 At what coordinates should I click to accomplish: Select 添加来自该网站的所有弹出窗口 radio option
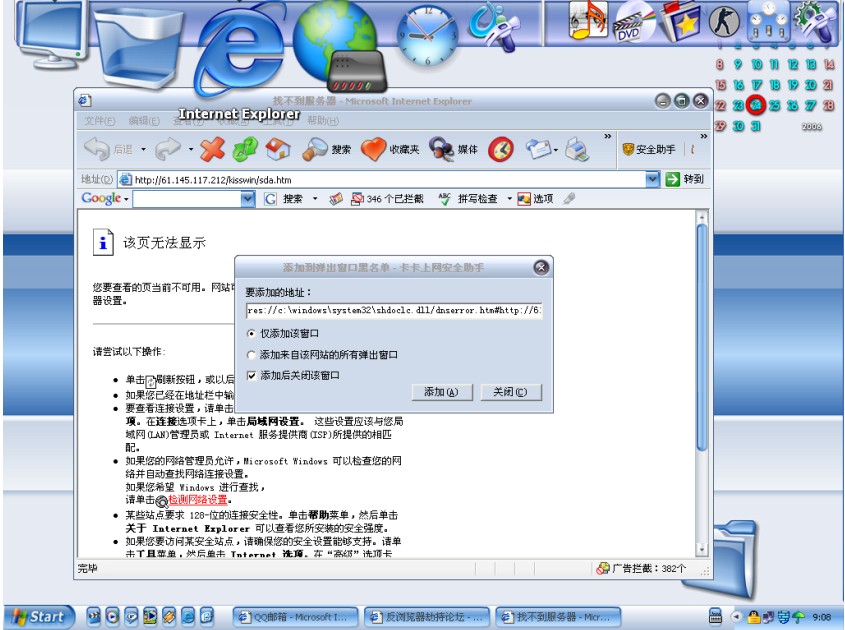(251, 355)
